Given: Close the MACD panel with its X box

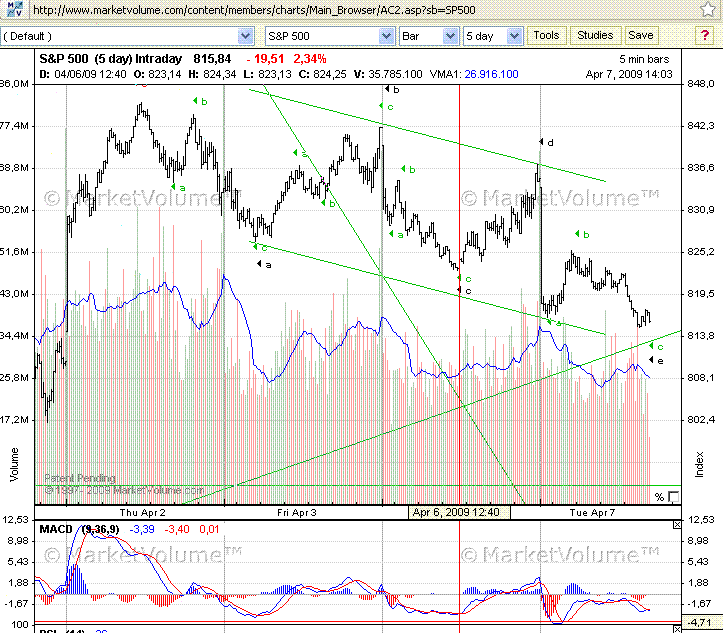Looking at the screenshot, I should click(x=677, y=525).
